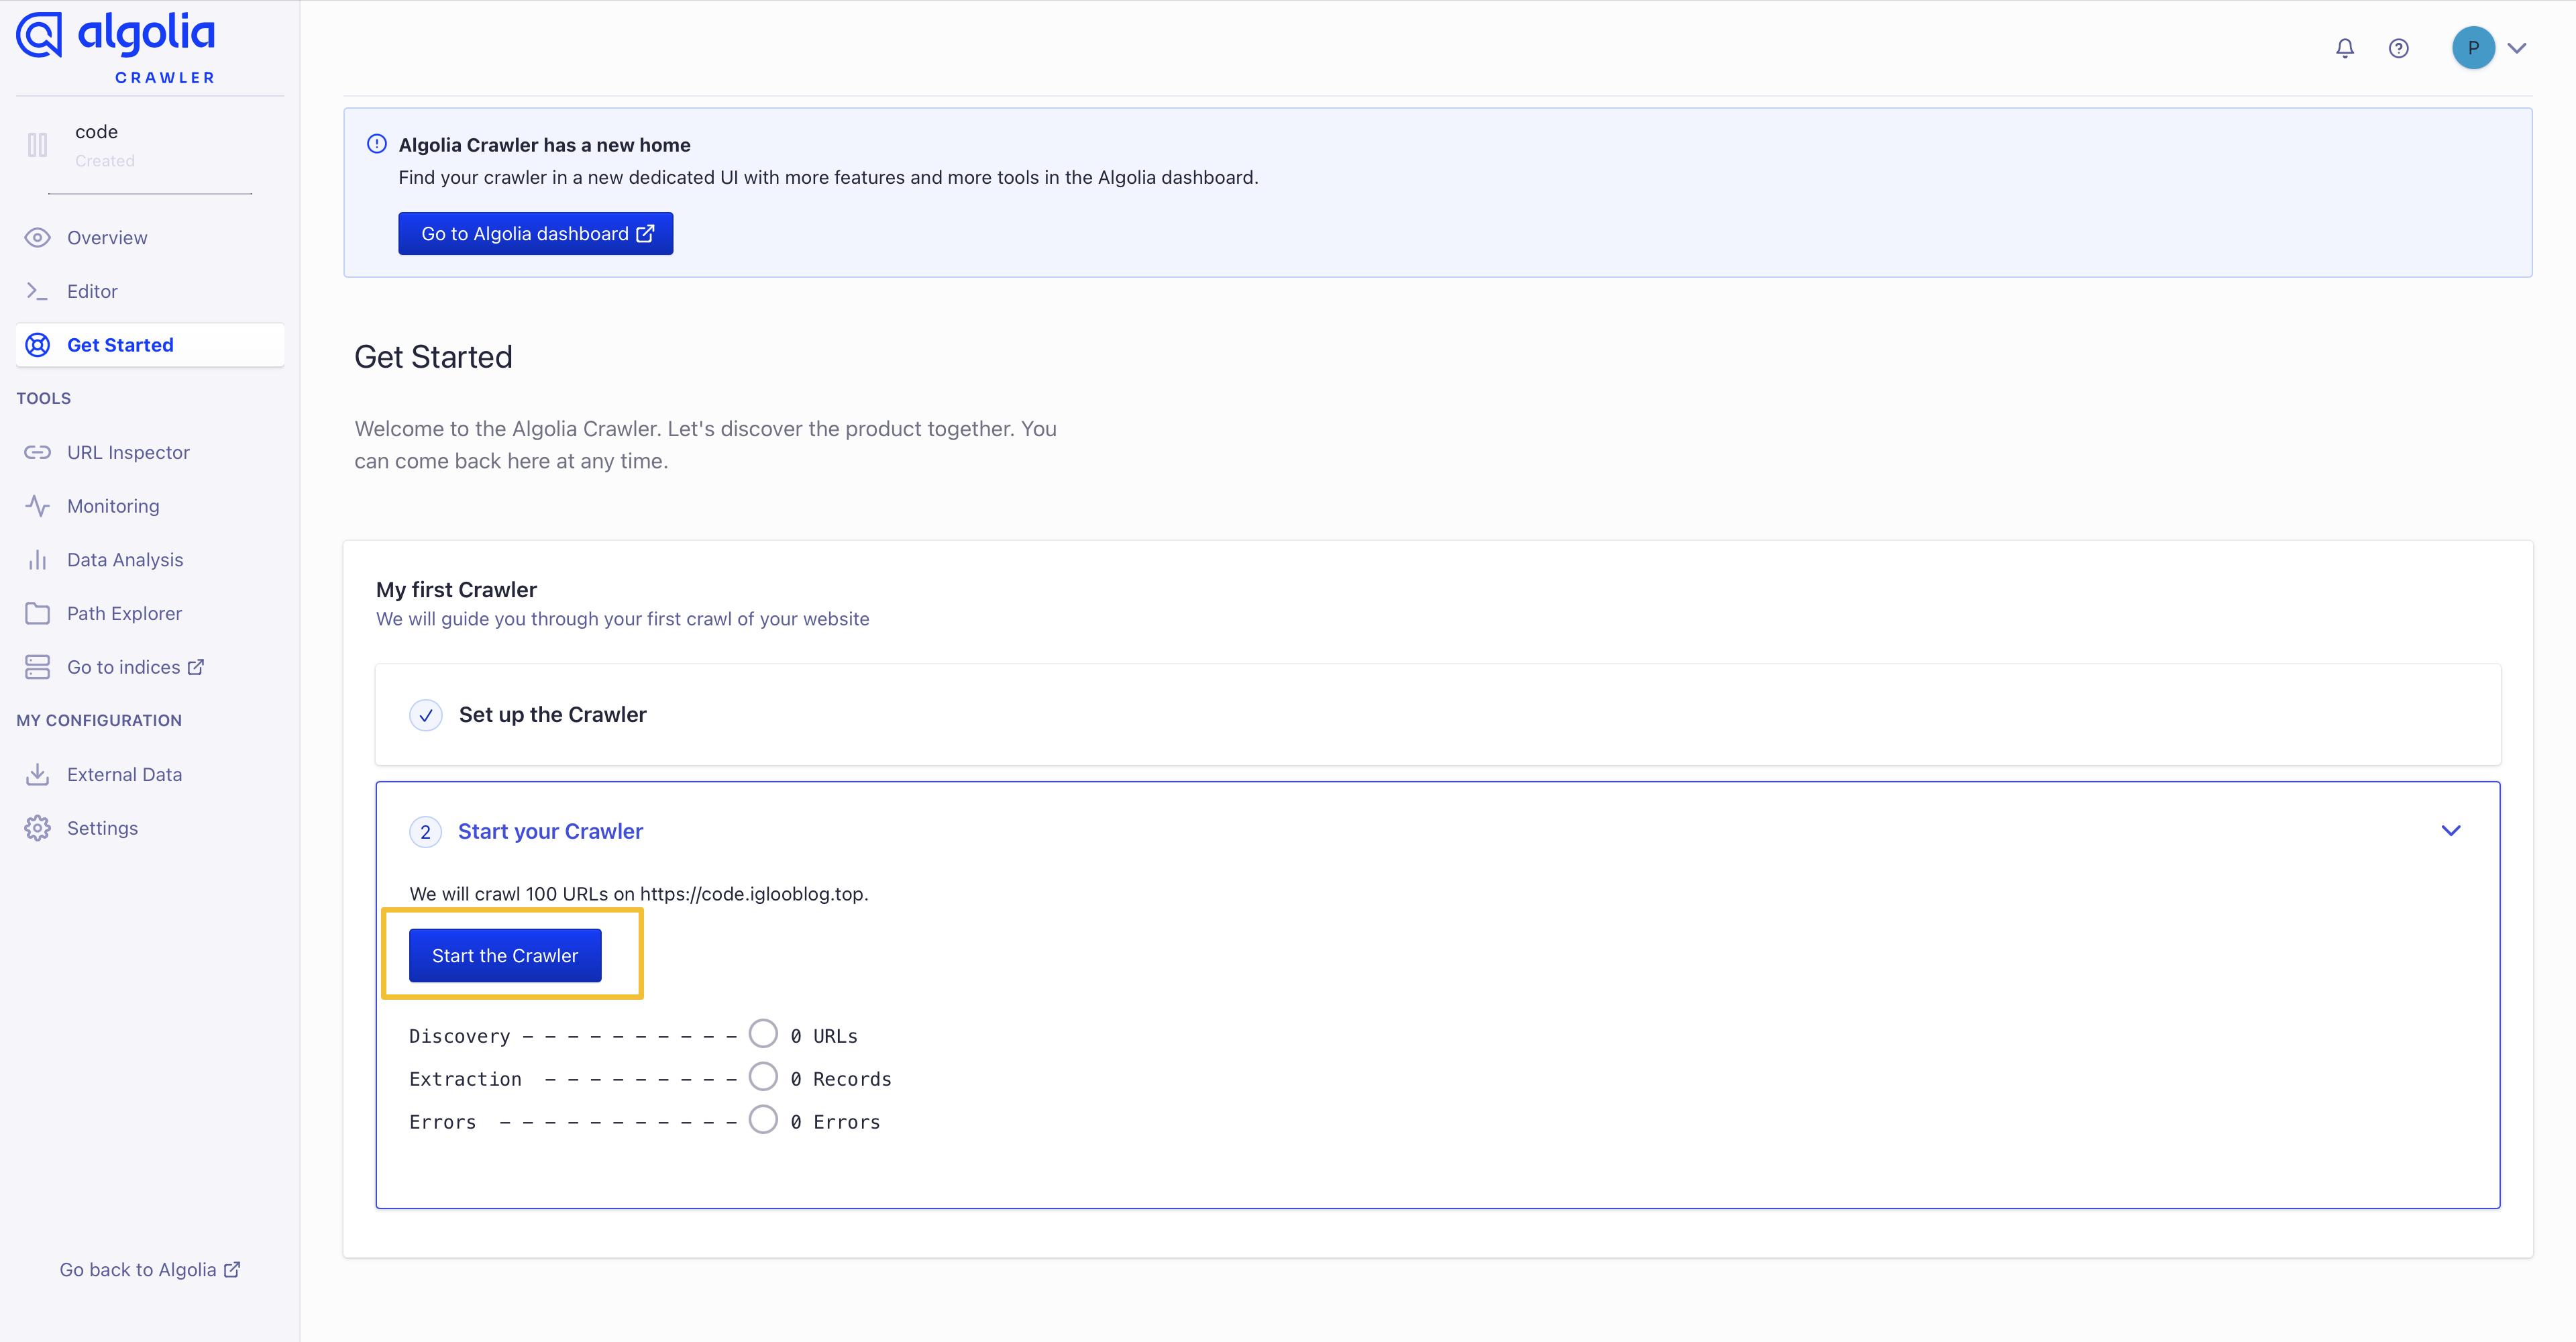Open the Overview menu item
Image resolution: width=2576 pixels, height=1342 pixels.
107,238
